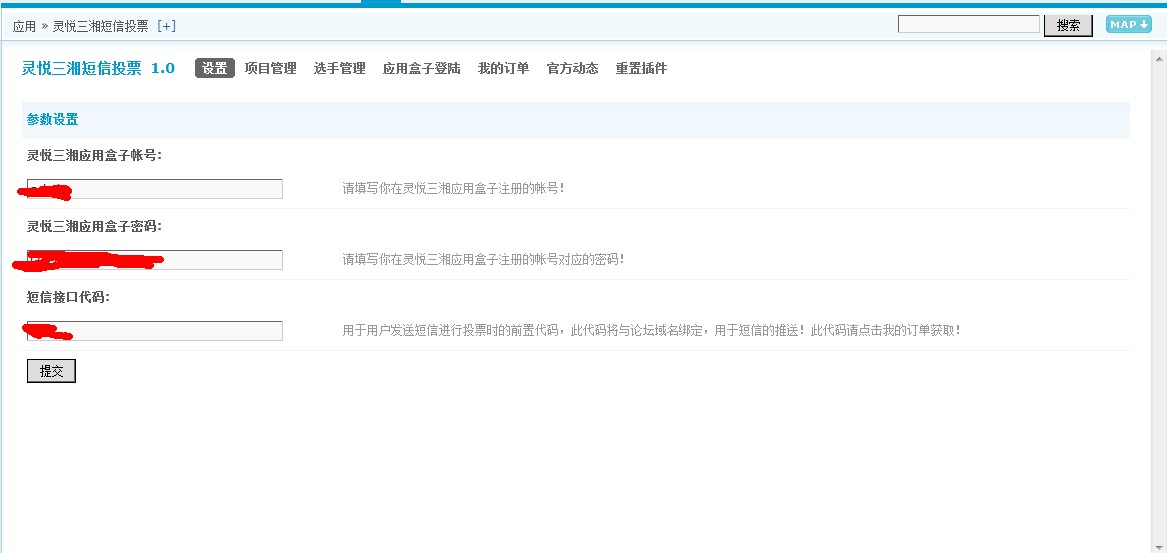This screenshot has width=1167, height=553.
Task: Focus the 短信接口代码 input field
Action: click(155, 330)
